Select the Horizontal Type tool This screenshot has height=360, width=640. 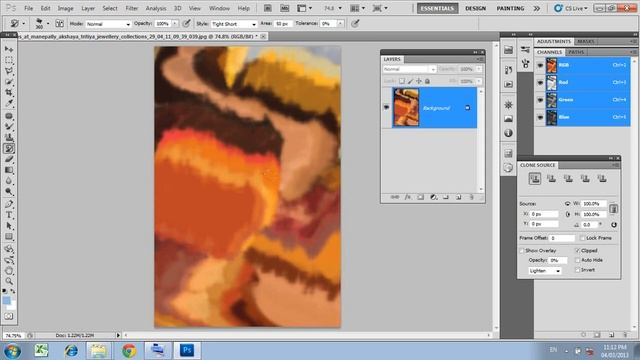pyautogui.click(x=9, y=215)
